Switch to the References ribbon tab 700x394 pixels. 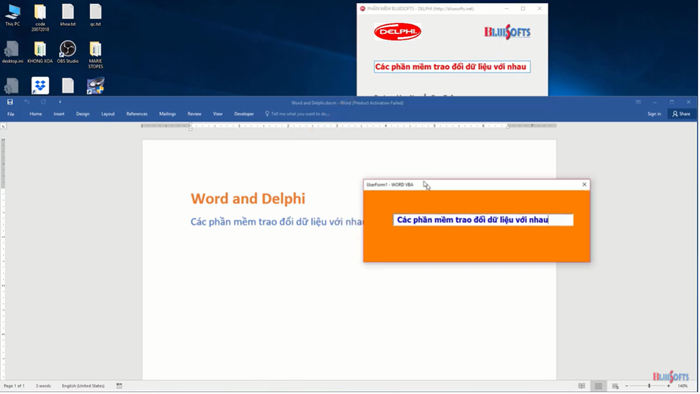pos(137,114)
